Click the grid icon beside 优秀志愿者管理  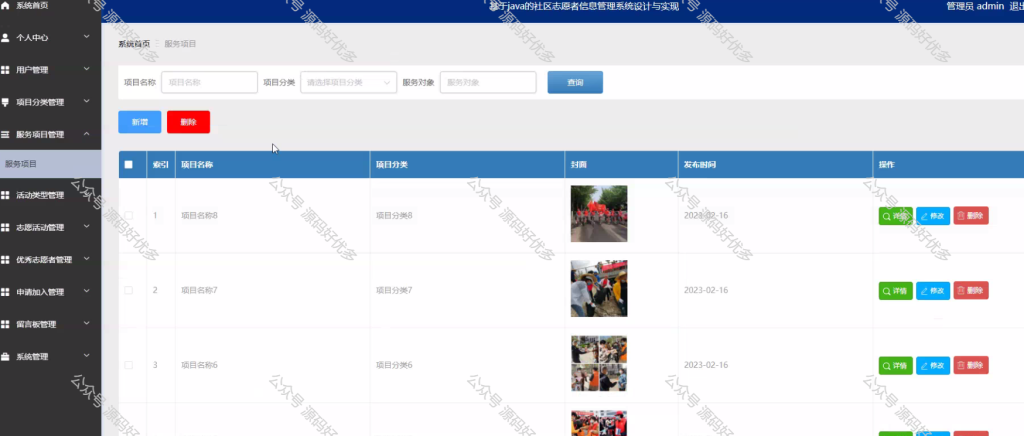click(5, 260)
